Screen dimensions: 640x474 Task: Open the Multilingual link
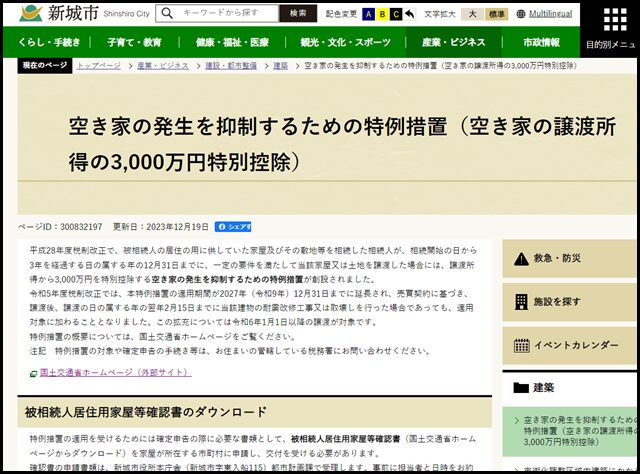click(550, 14)
